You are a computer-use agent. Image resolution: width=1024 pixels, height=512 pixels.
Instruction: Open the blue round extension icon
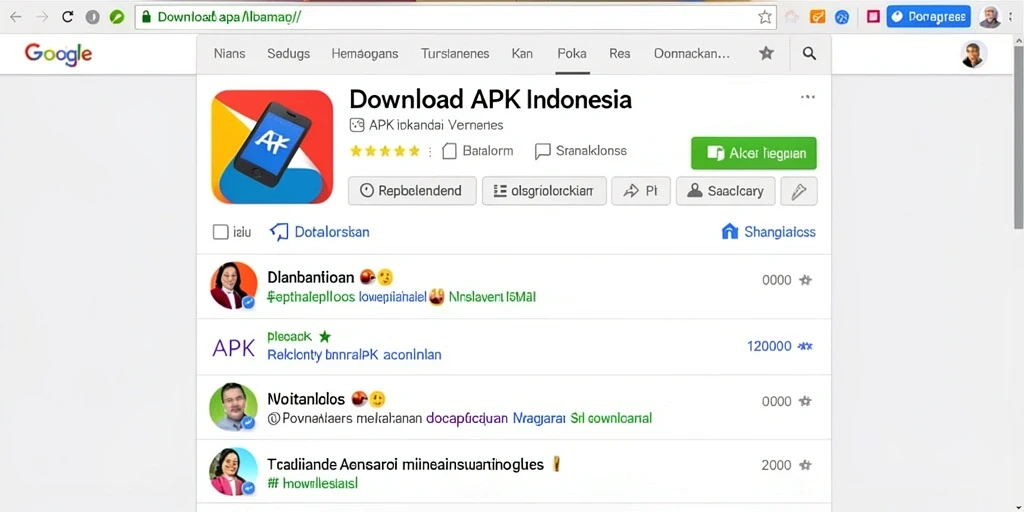coord(842,17)
